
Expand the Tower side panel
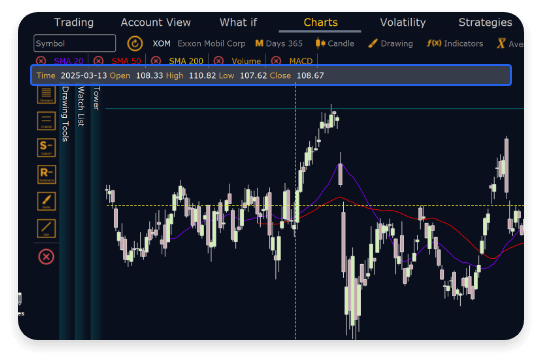pyautogui.click(x=96, y=99)
